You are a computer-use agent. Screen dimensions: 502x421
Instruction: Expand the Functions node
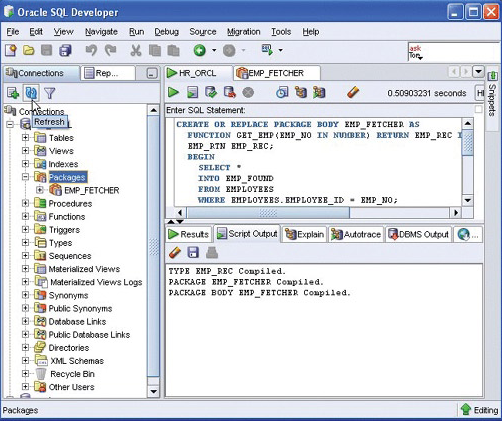pos(25,216)
